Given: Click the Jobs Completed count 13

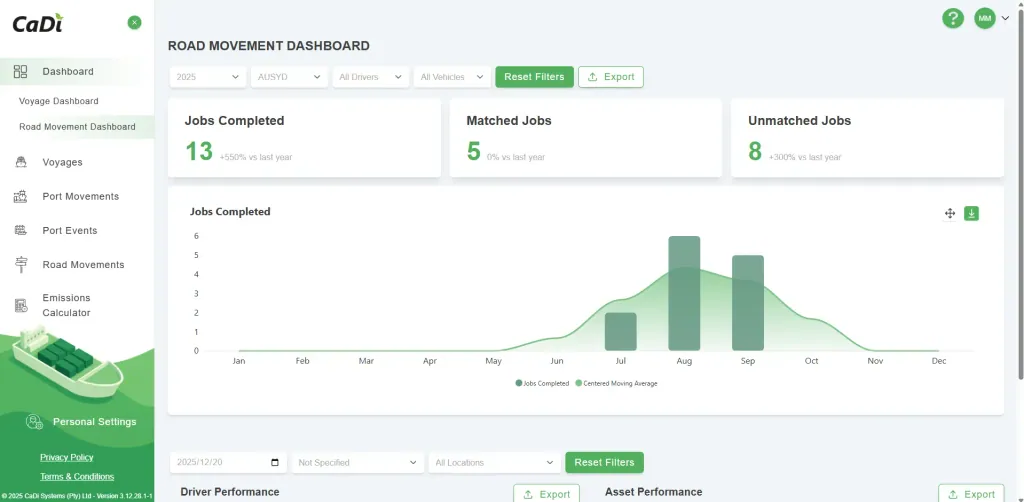Looking at the screenshot, I should [199, 151].
